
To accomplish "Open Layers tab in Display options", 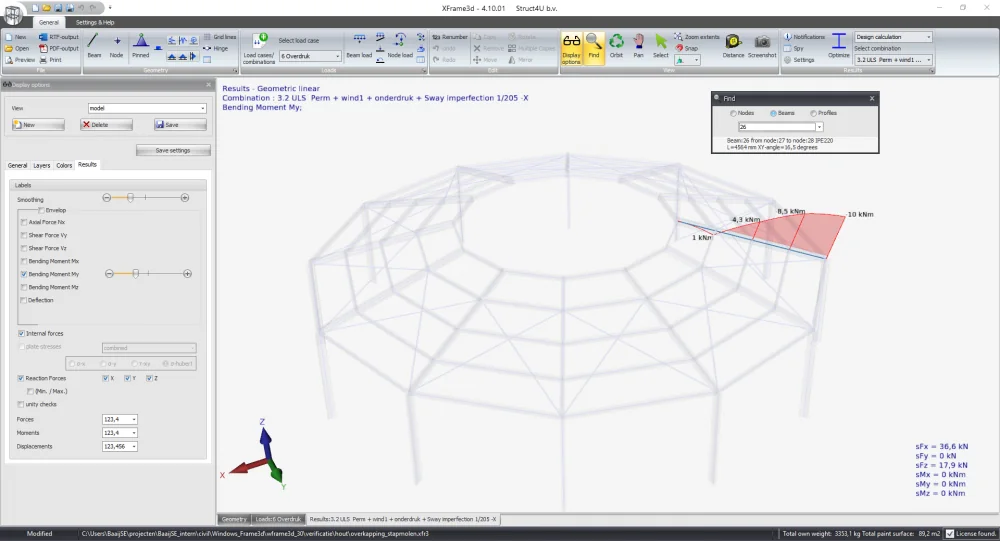I will [x=41, y=165].
